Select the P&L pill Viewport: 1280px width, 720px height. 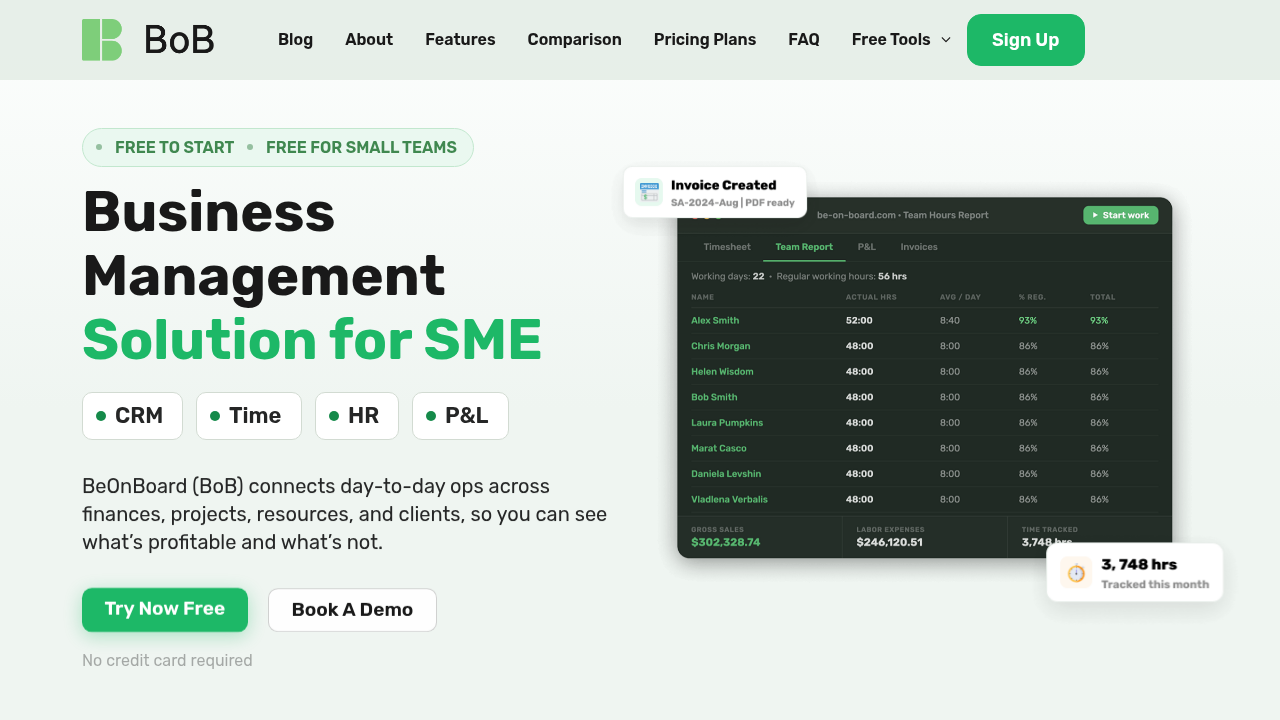coord(460,416)
